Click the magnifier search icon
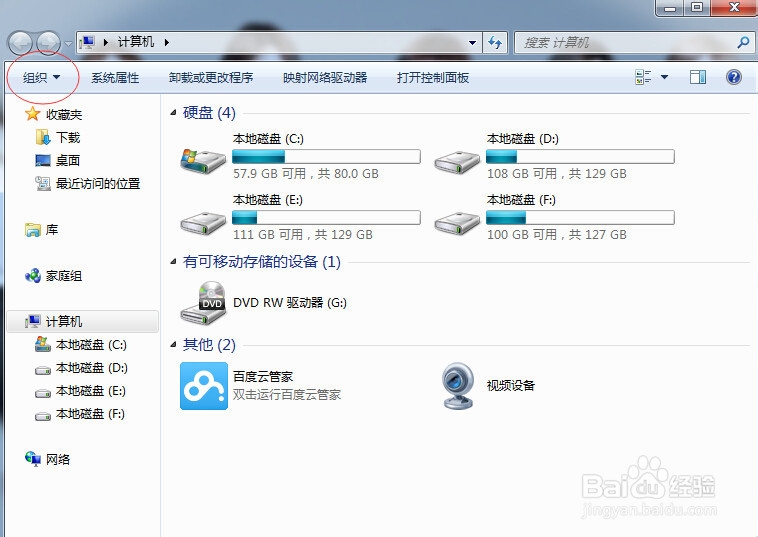The height and width of the screenshot is (537, 758). pos(743,43)
